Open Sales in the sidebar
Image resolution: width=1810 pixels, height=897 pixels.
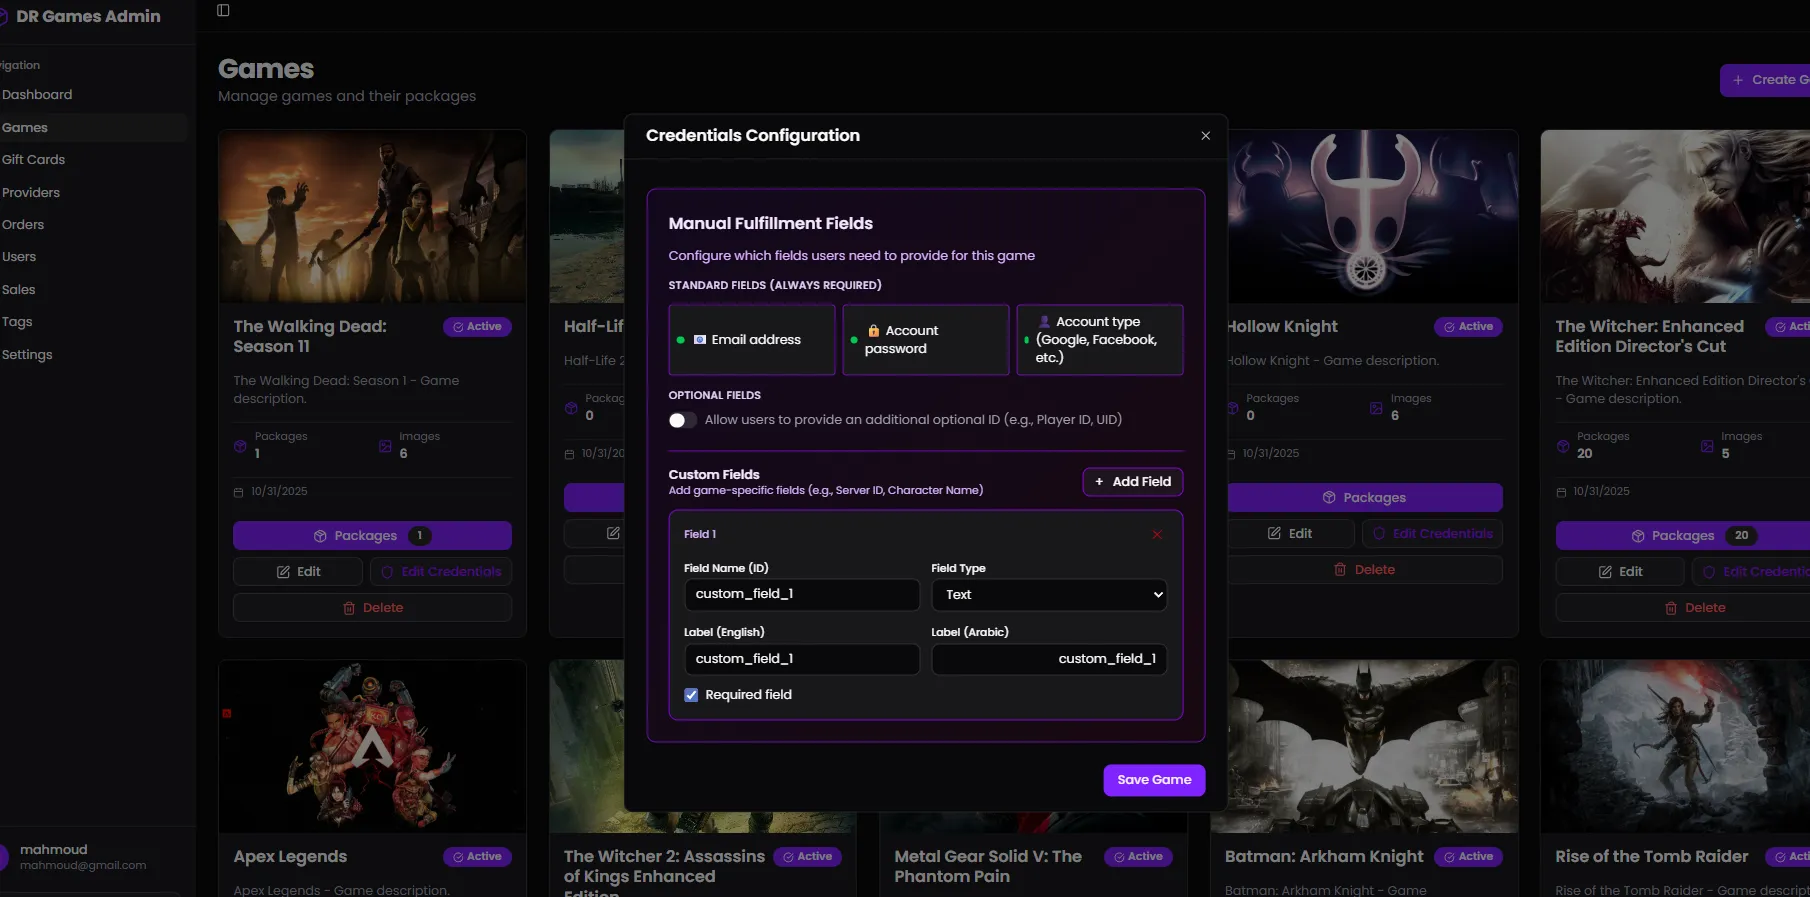[x=18, y=290]
